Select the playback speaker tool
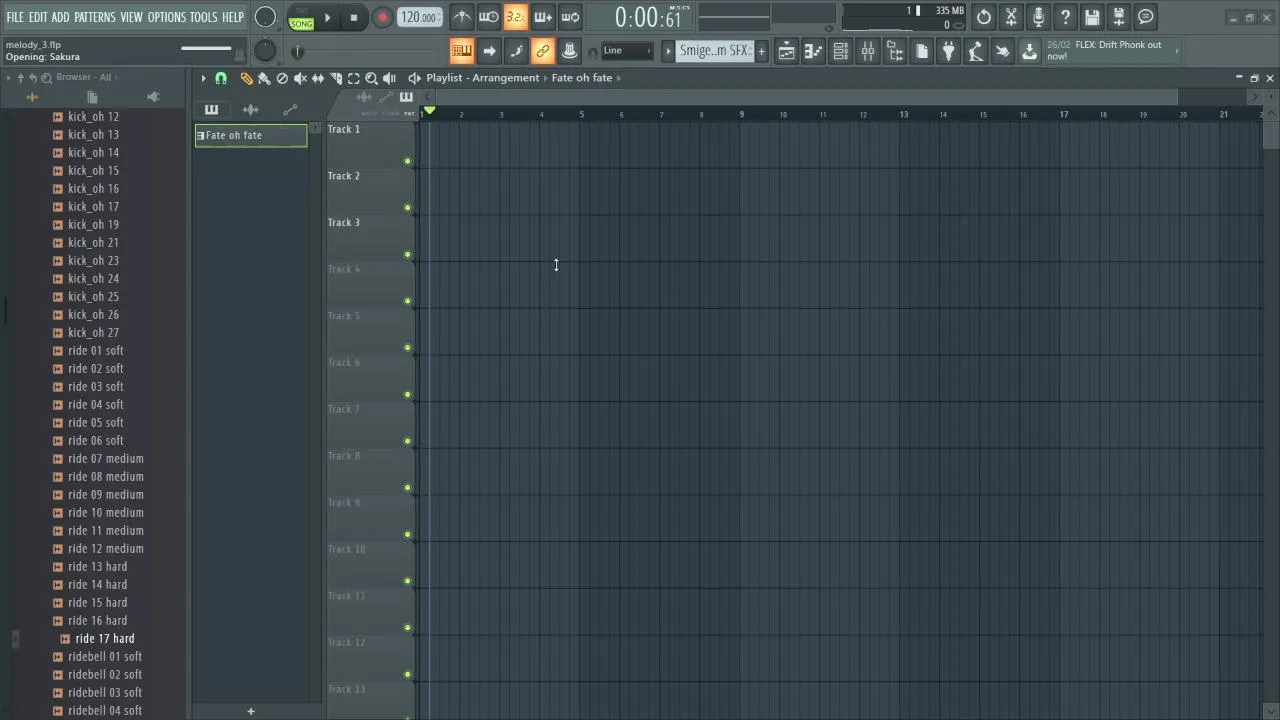 coord(389,78)
